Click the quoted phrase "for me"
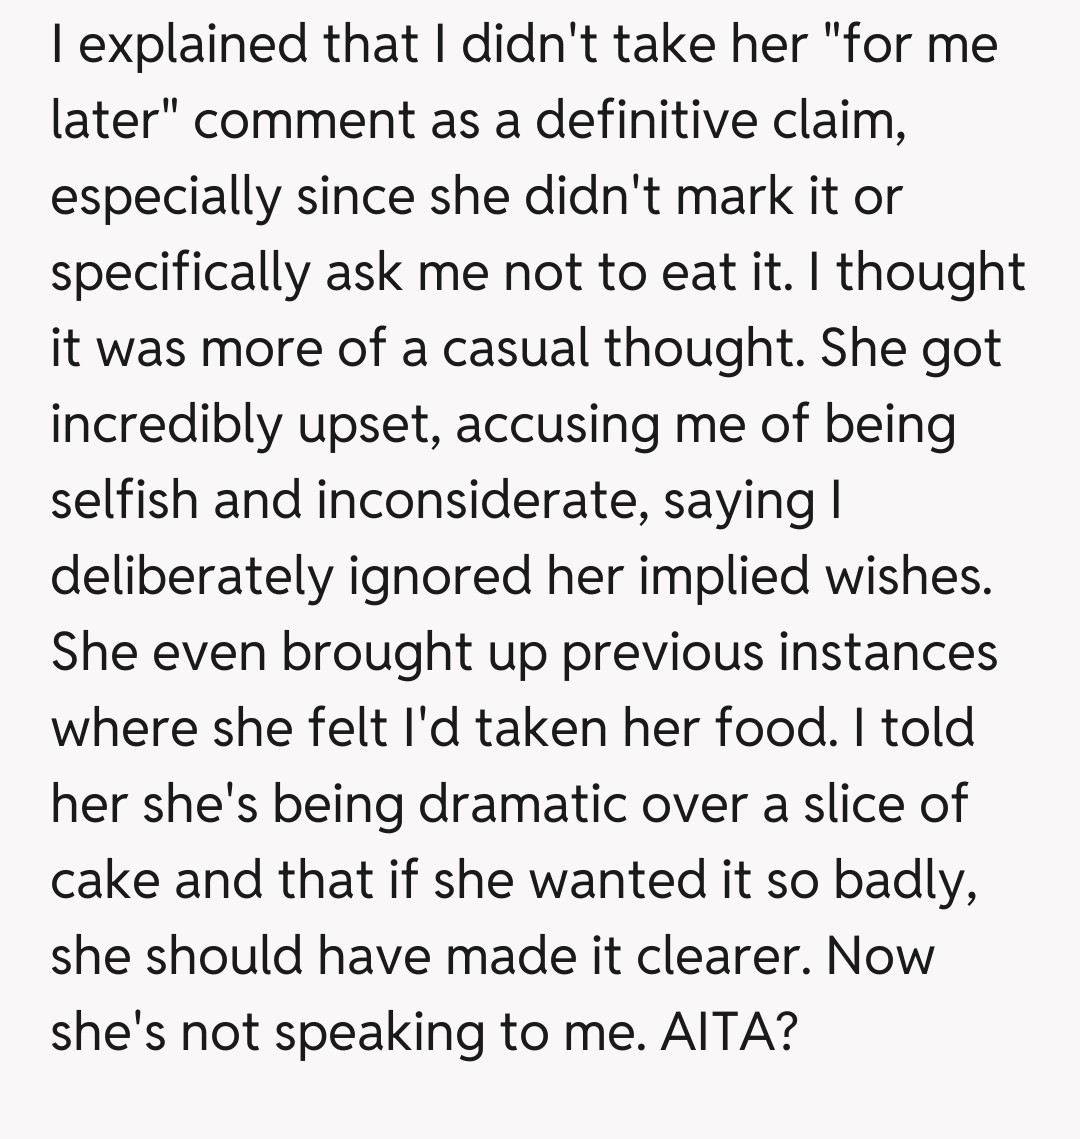Image resolution: width=1080 pixels, height=1139 pixels. [904, 47]
